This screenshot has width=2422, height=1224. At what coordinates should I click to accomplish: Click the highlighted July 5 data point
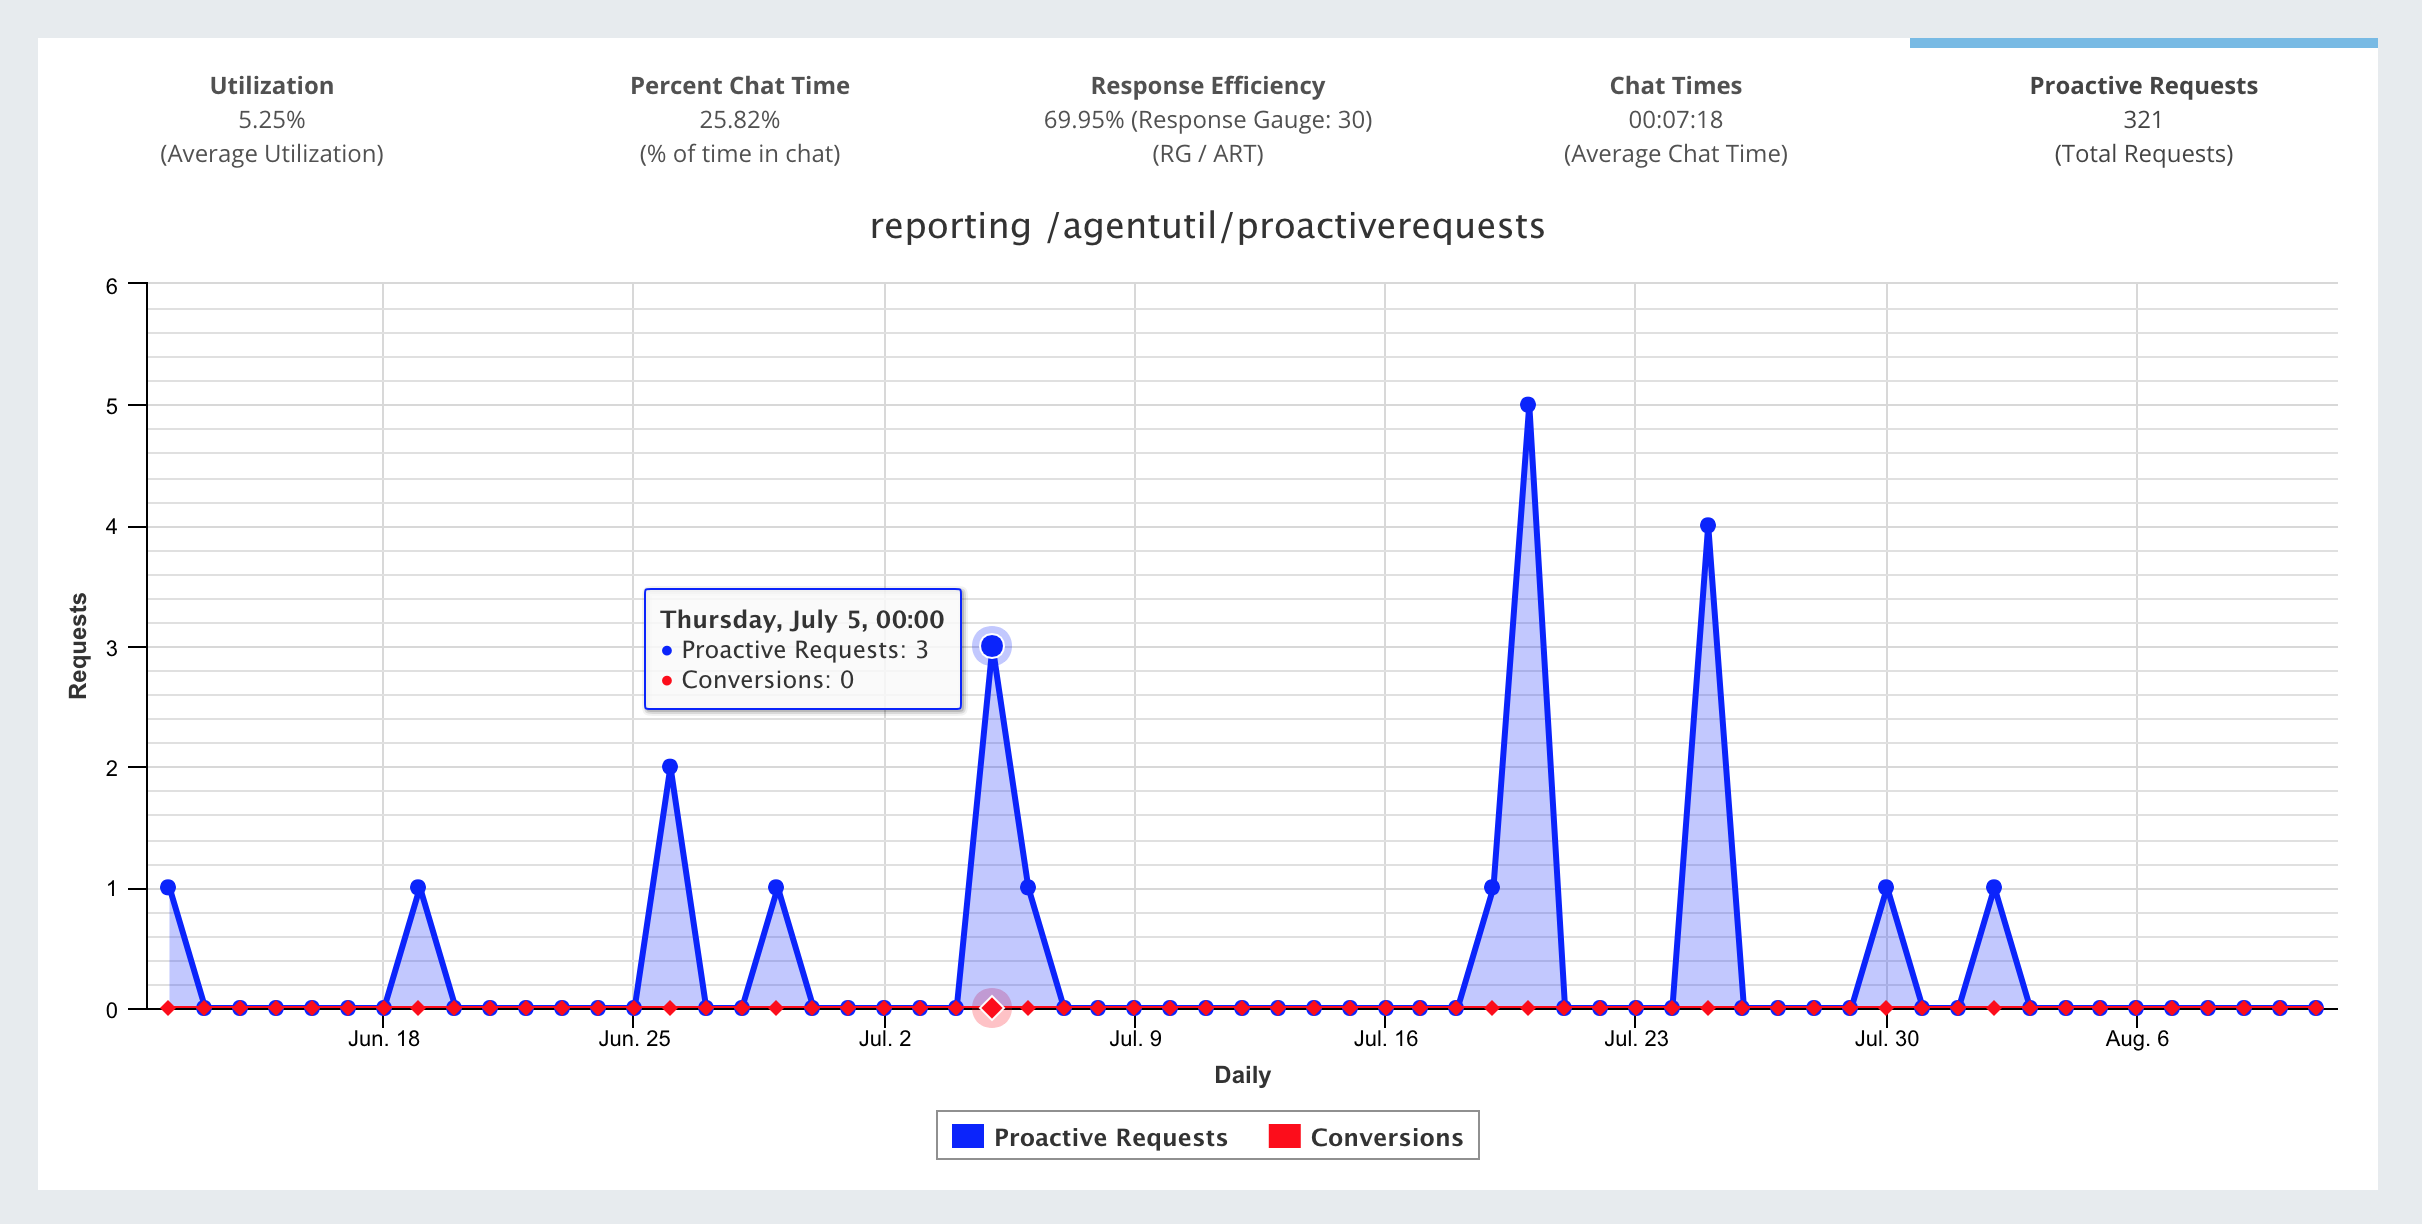click(x=992, y=646)
